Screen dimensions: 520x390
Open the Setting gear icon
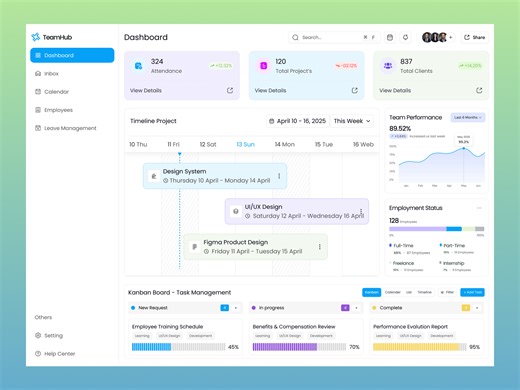coord(38,335)
